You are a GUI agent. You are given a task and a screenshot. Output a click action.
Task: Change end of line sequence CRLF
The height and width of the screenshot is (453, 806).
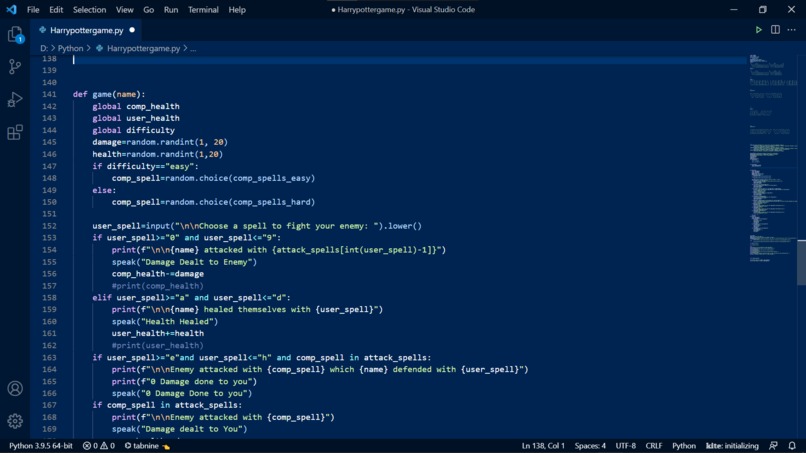tap(654, 446)
